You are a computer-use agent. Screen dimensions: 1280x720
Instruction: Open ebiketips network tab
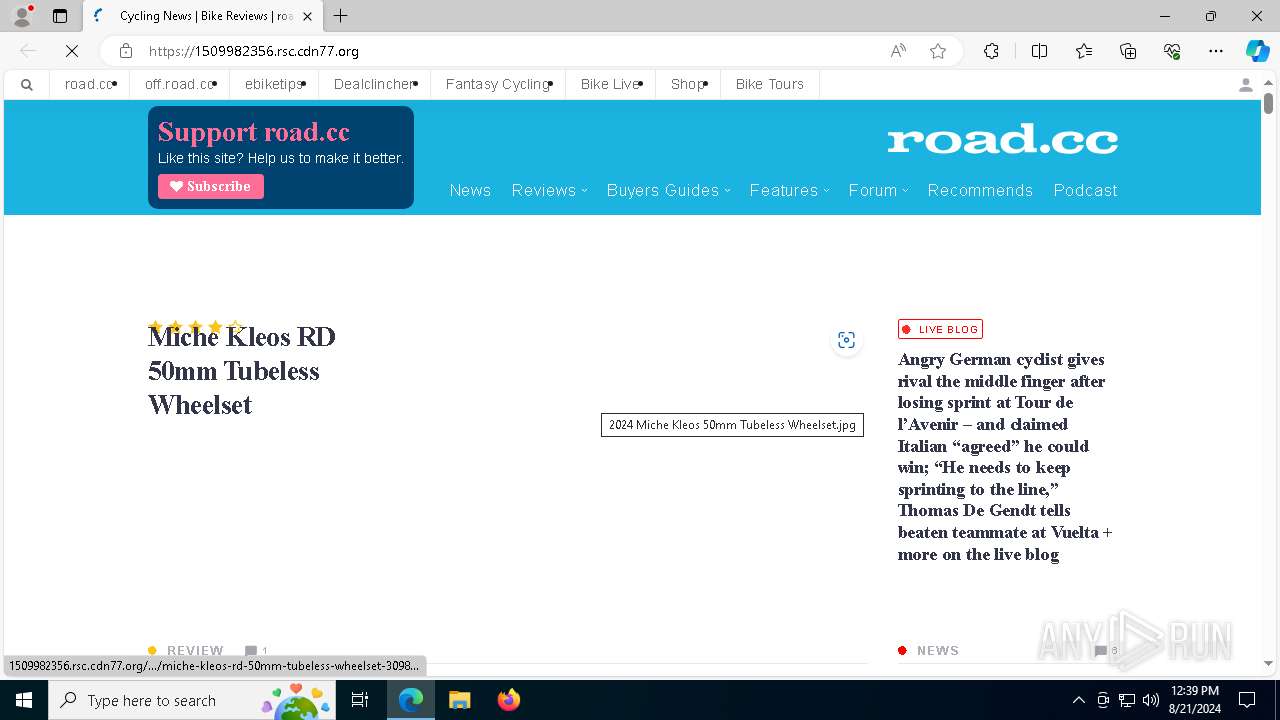pos(274,85)
